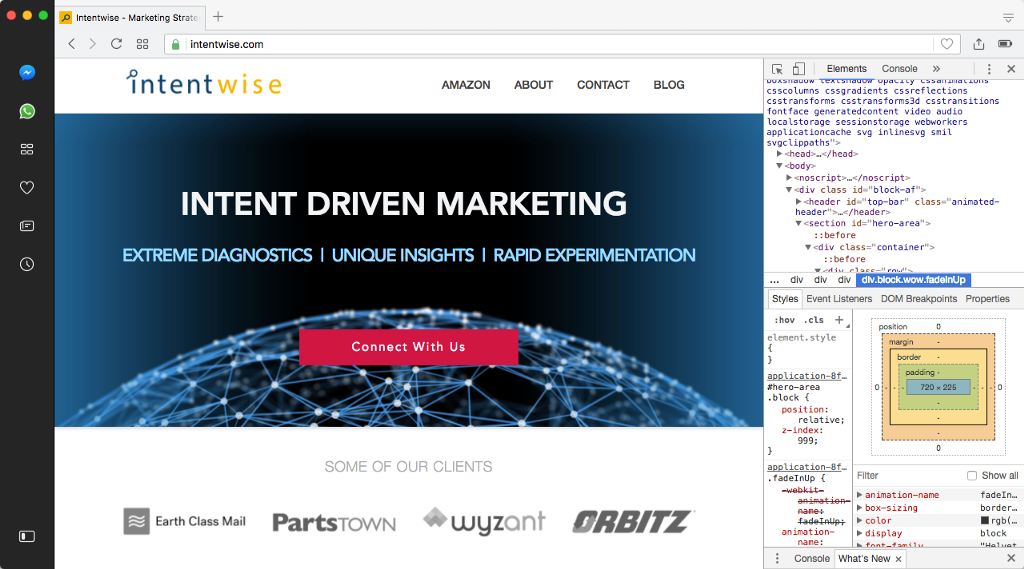The height and width of the screenshot is (569, 1024).
Task: Go back to the previous page
Action: pos(72,44)
